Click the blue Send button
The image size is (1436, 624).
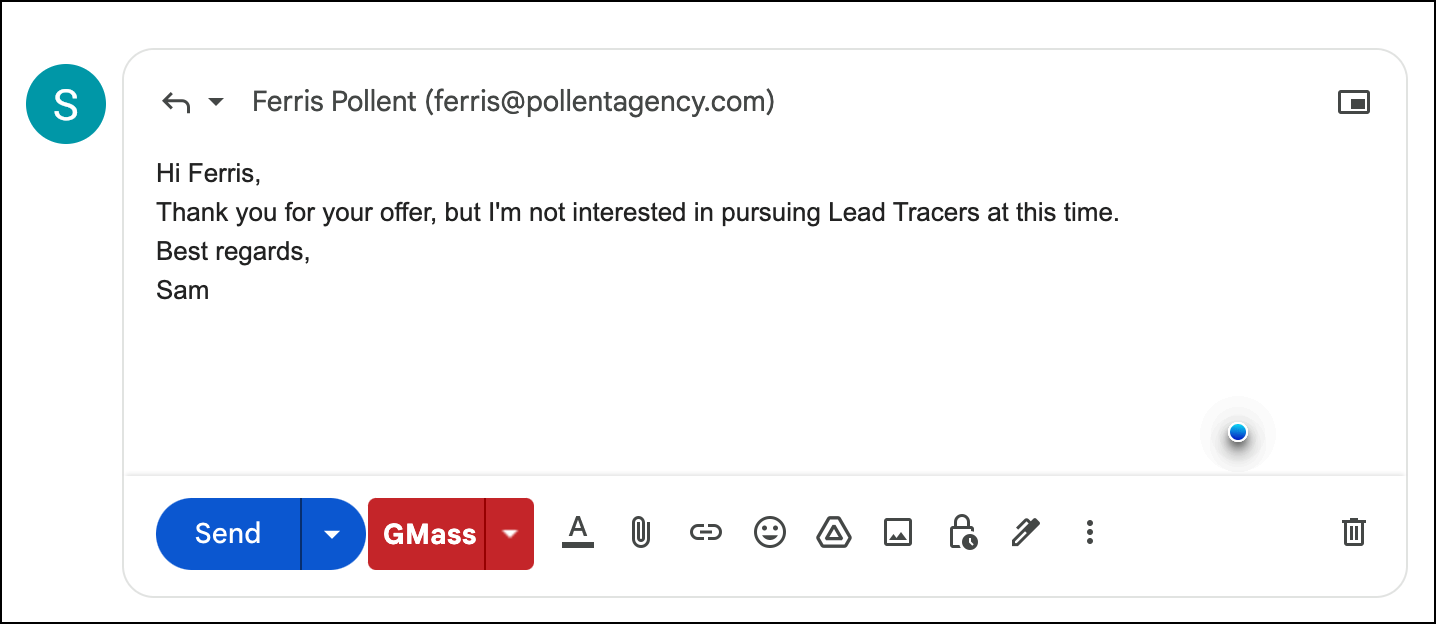click(228, 534)
